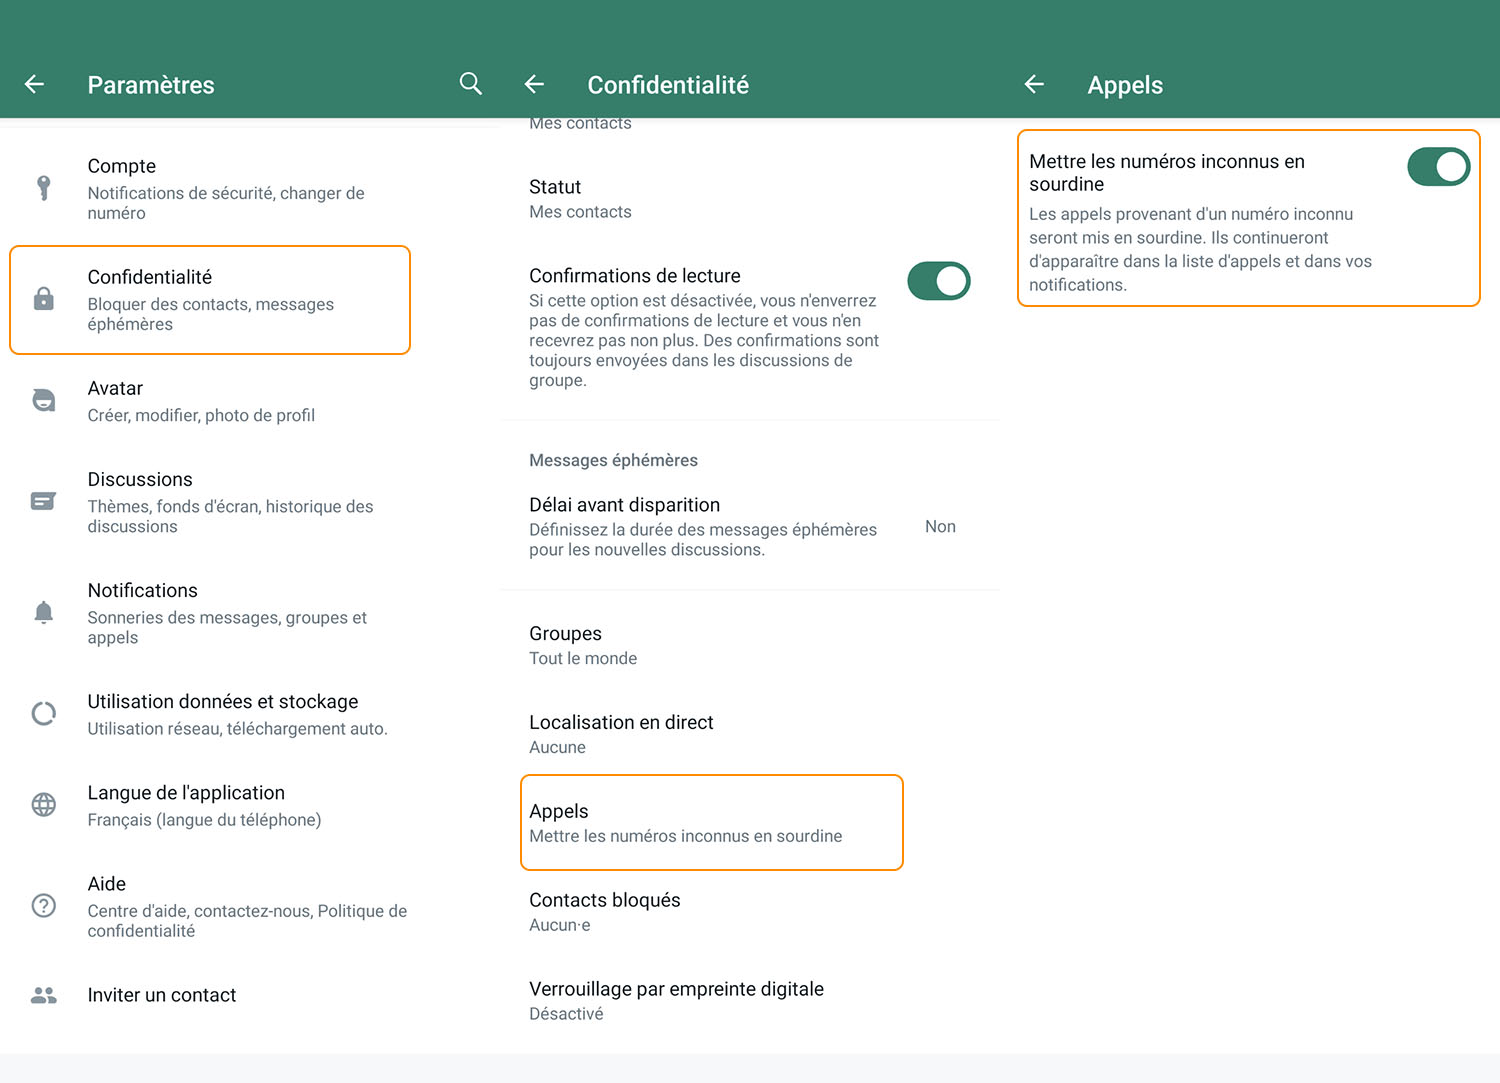Click the lock icon beside Confidentialité
1500x1083 pixels.
tap(44, 299)
